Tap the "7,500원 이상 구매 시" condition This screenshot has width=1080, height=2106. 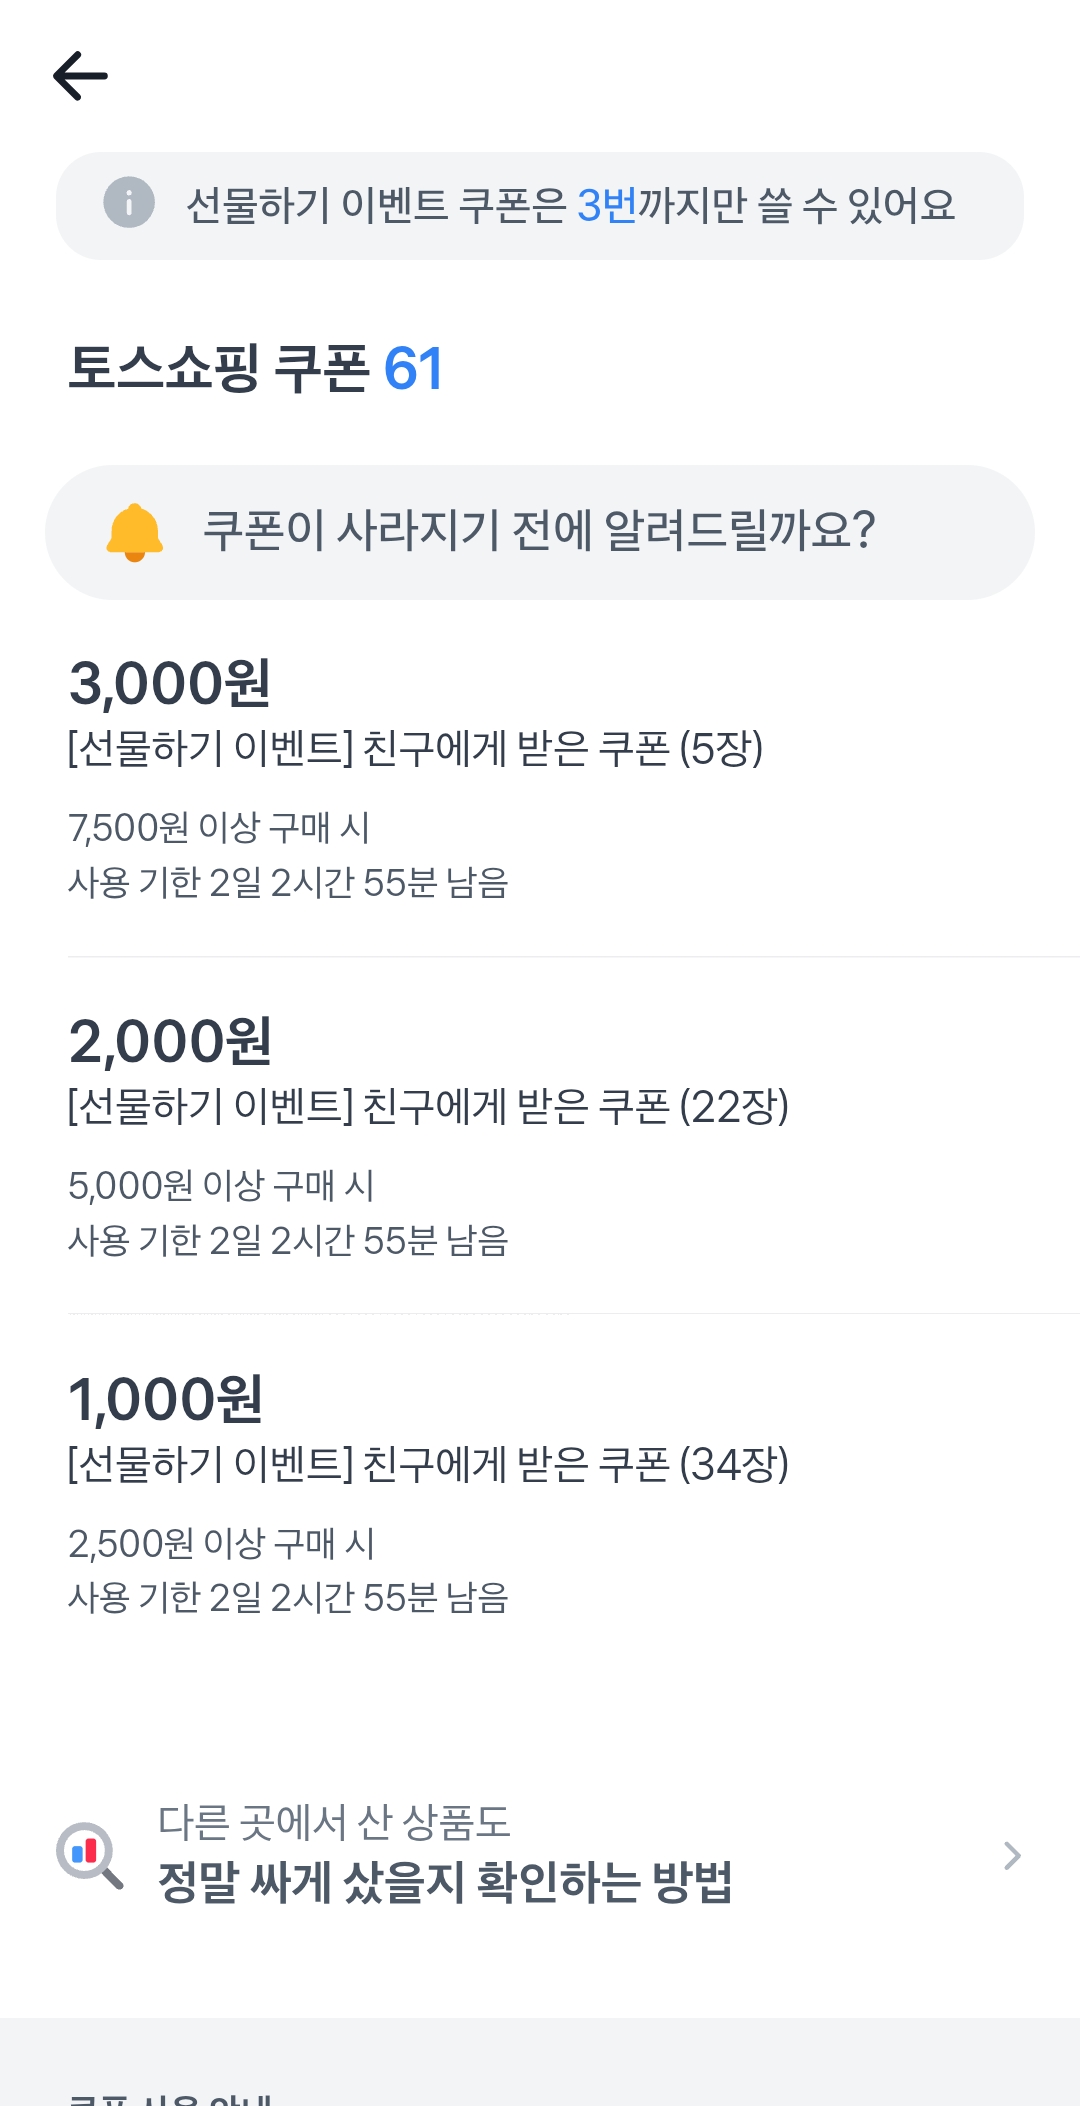point(219,828)
